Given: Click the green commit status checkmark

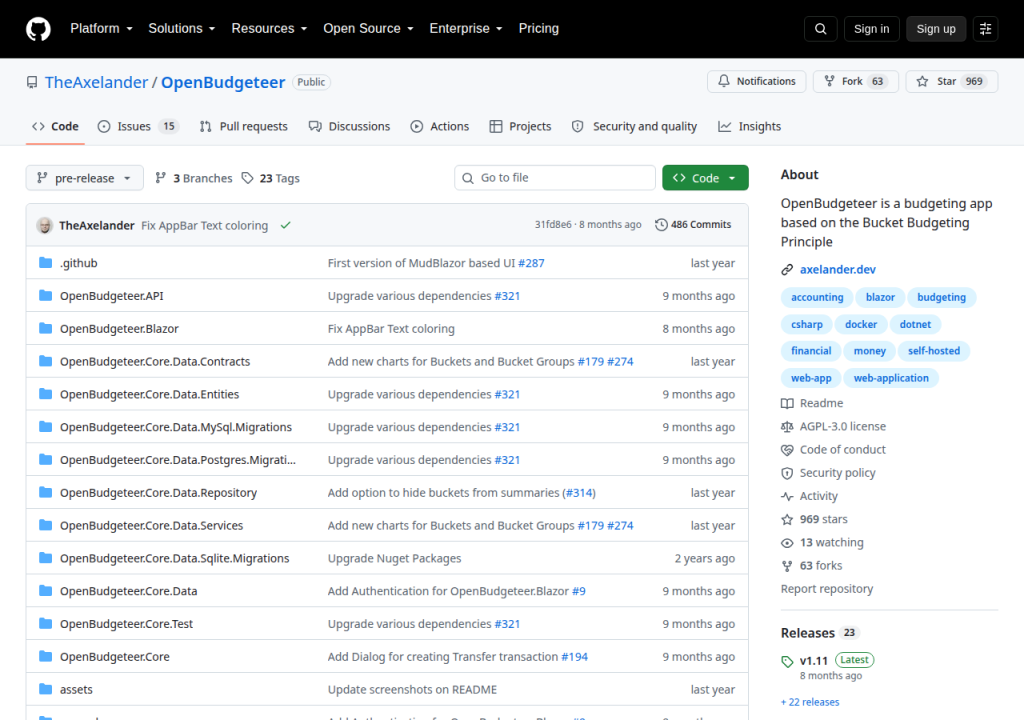Looking at the screenshot, I should pos(285,225).
